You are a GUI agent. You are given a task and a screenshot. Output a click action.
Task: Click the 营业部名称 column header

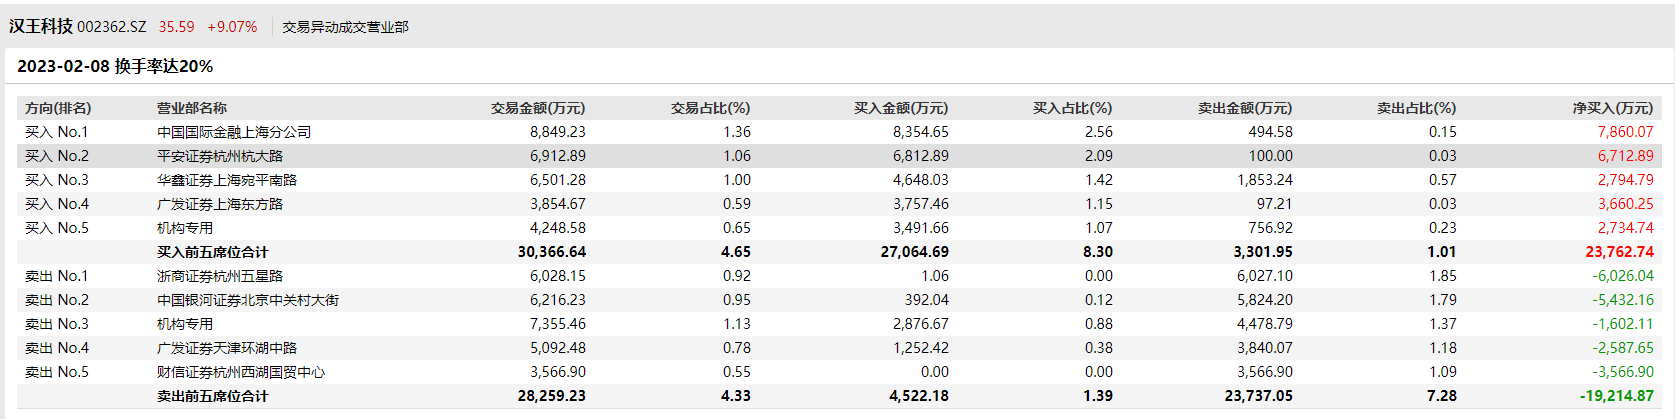[192, 108]
